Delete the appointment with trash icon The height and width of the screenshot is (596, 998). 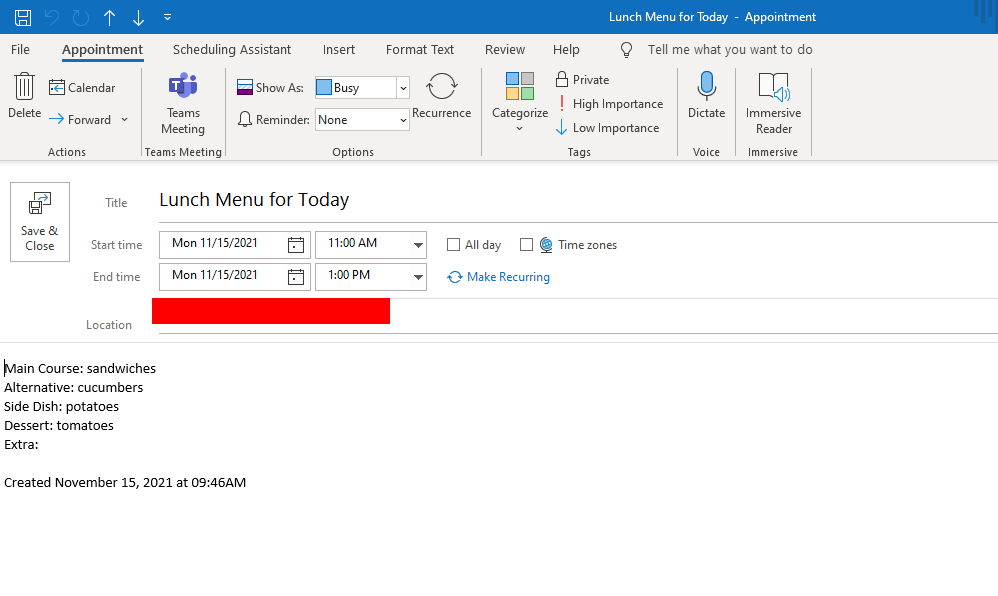coord(24,96)
